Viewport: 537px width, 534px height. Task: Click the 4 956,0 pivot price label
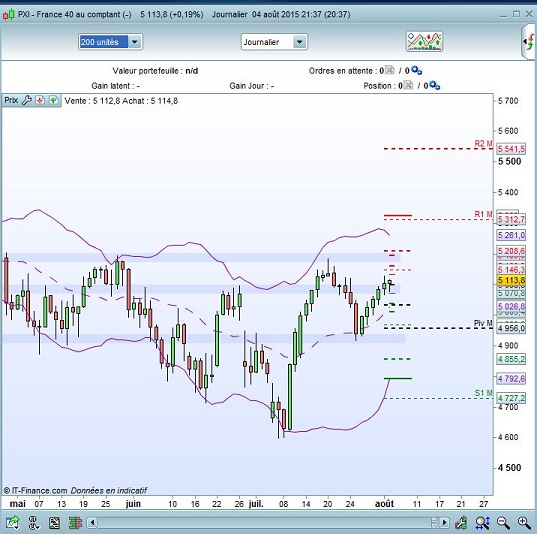(x=511, y=328)
